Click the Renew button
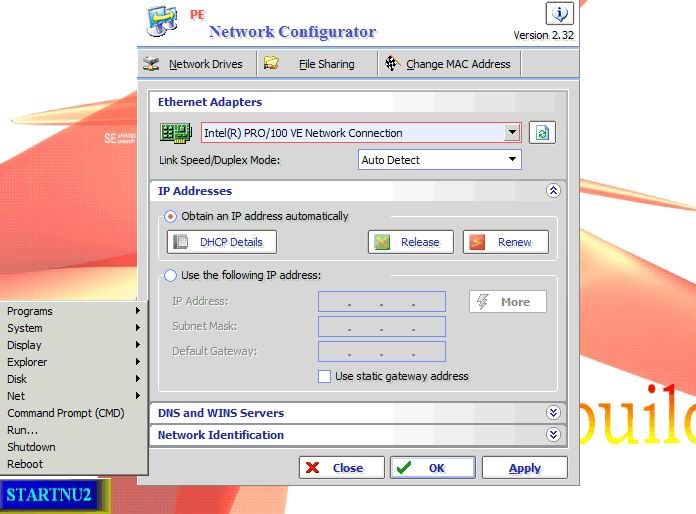This screenshot has width=696, height=514. click(x=506, y=242)
